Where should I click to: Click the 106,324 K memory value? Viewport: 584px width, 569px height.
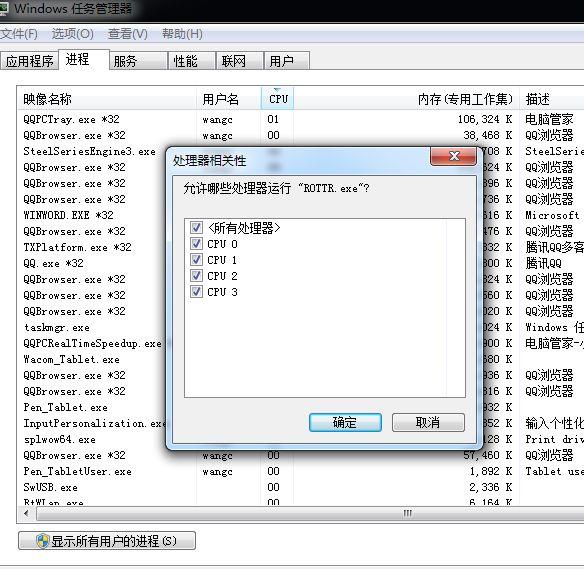coord(485,120)
